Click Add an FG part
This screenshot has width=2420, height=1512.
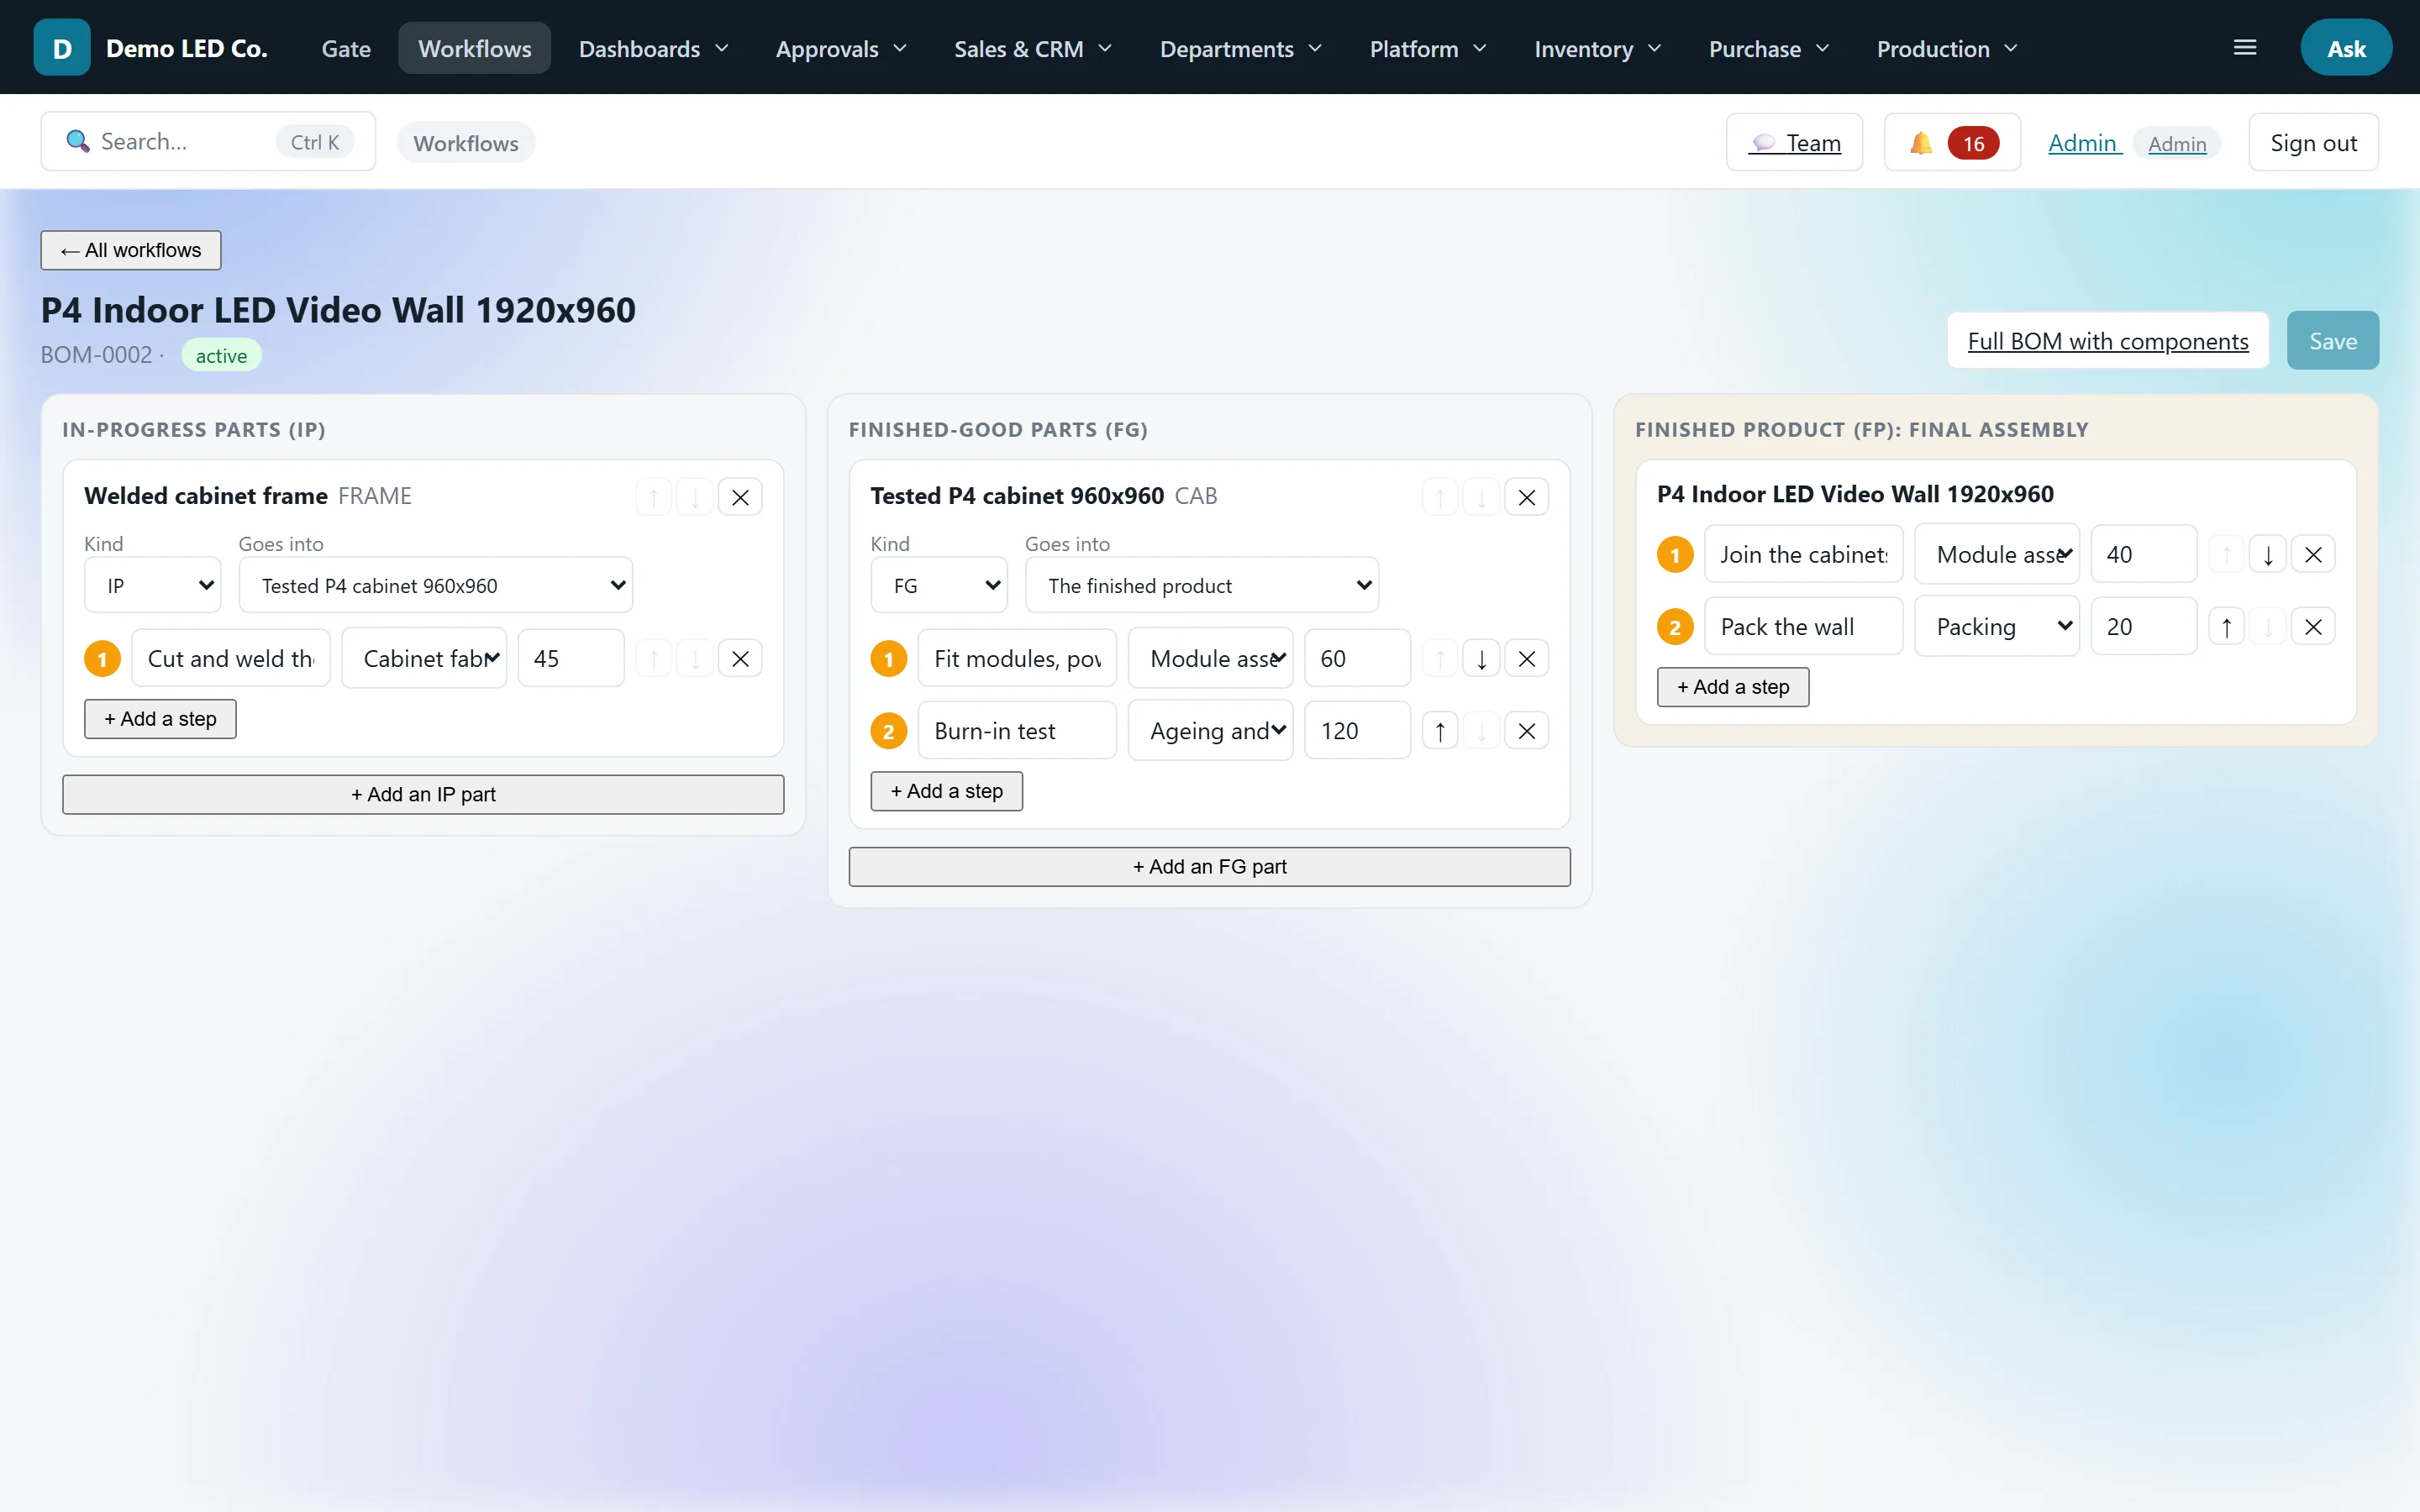(1209, 867)
